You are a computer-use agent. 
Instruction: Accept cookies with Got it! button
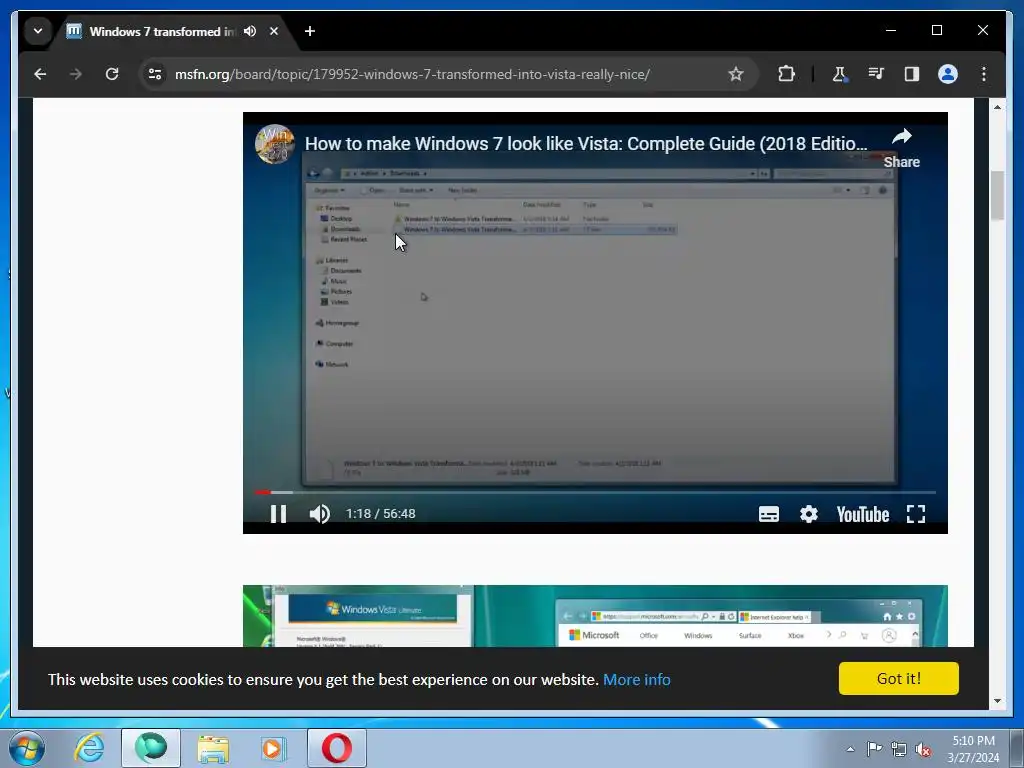(x=899, y=679)
